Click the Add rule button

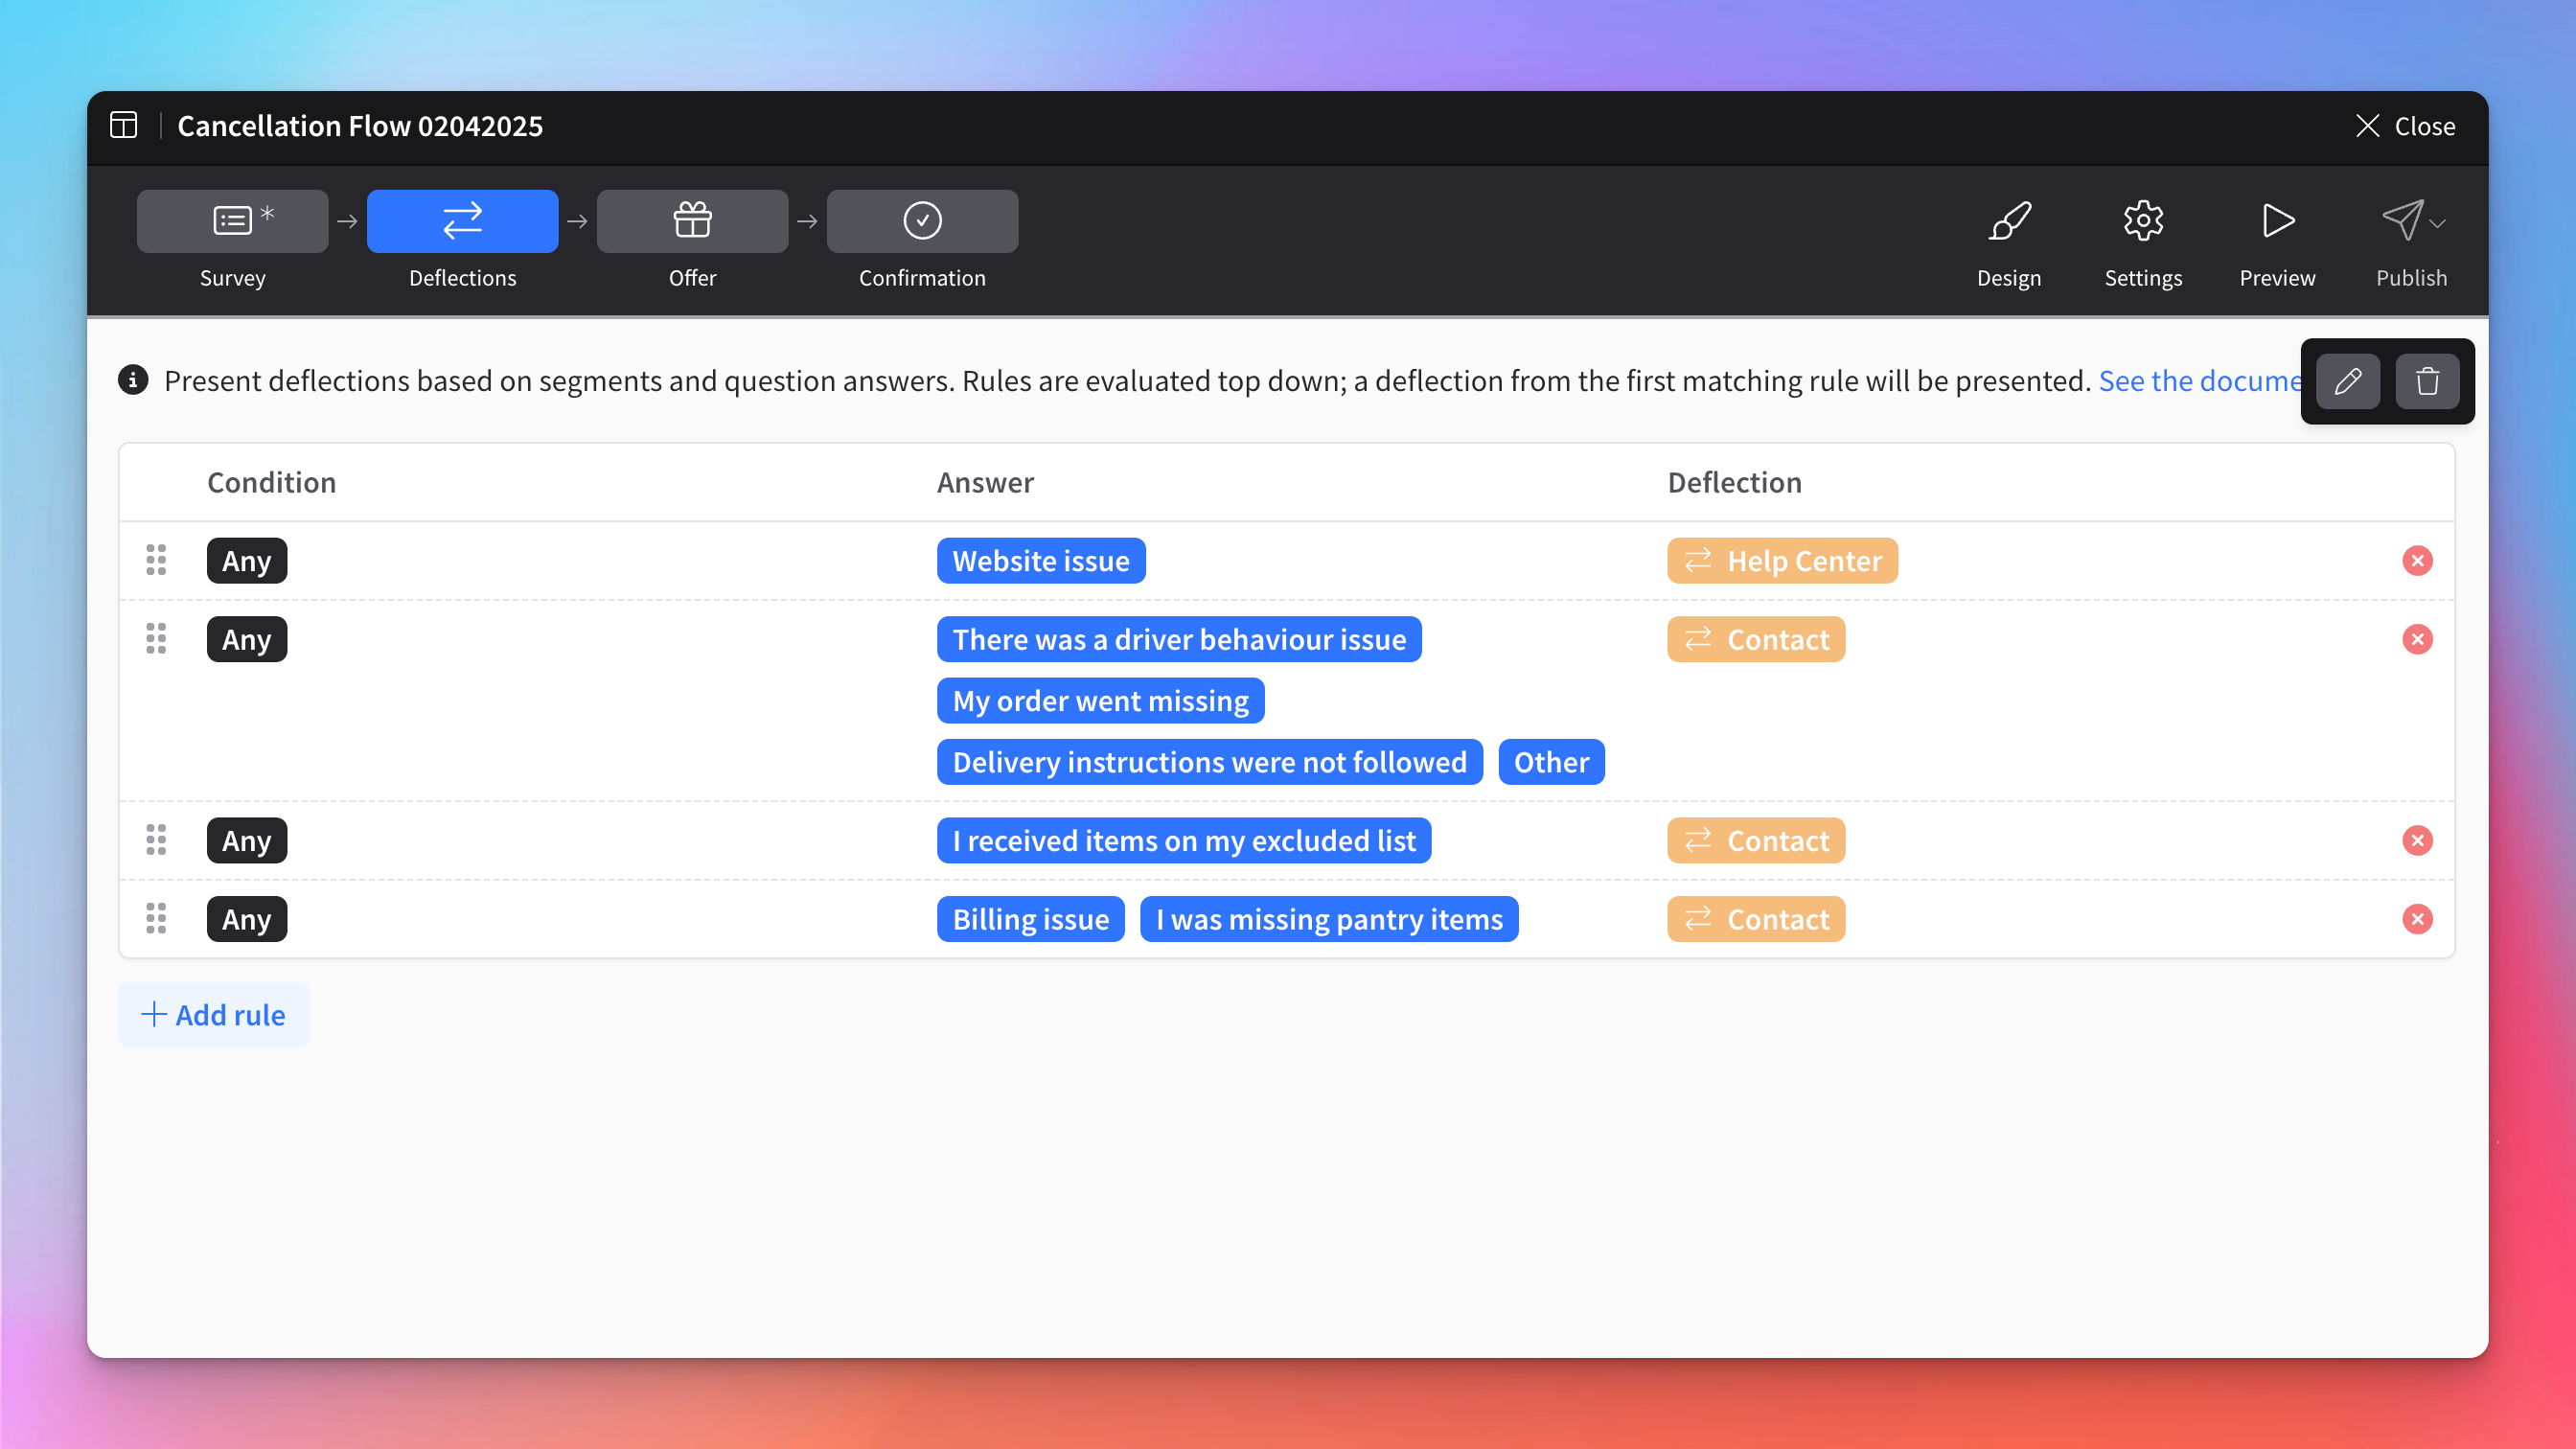click(214, 1015)
